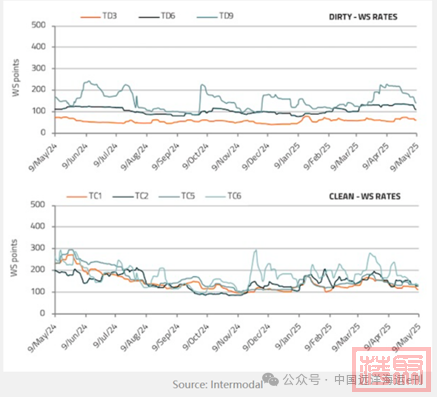Screen dimensions: 437x397
Task: Click the Source: Intermodal text
Action: pyautogui.click(x=218, y=385)
